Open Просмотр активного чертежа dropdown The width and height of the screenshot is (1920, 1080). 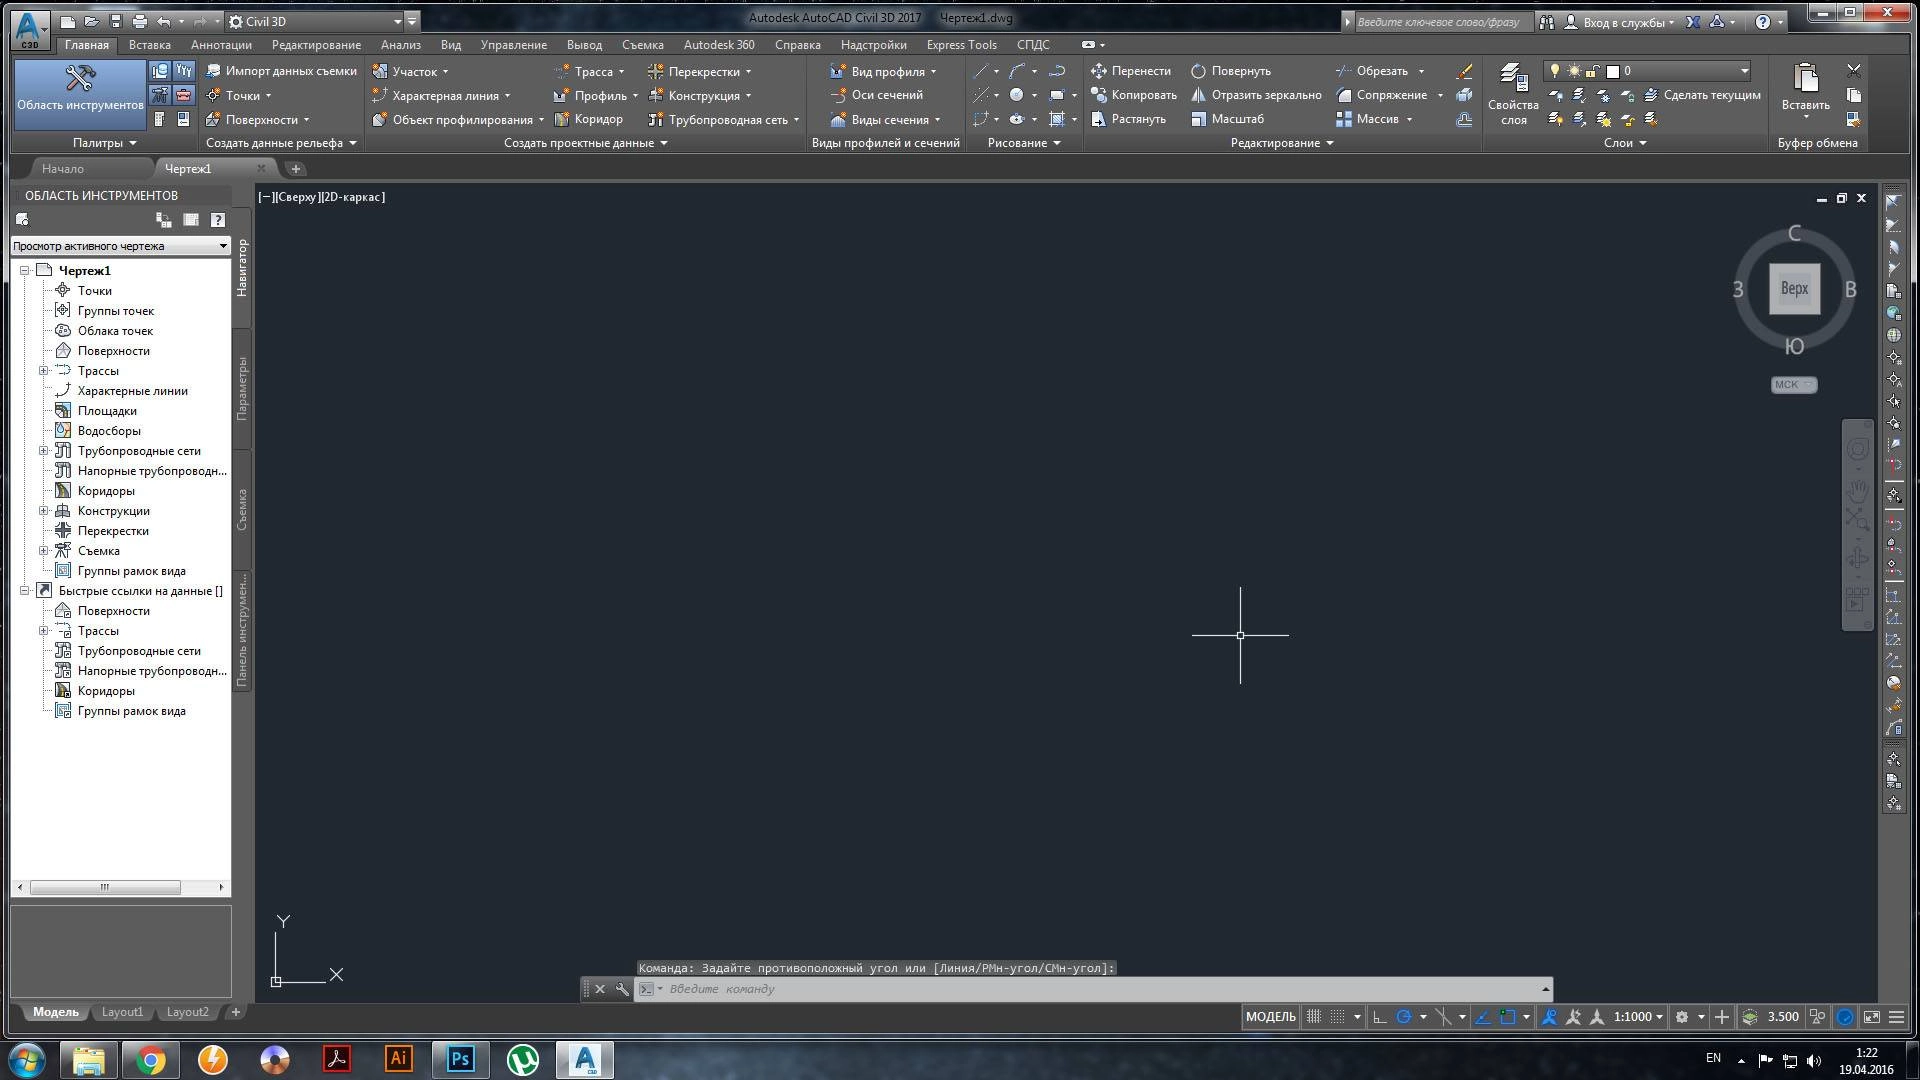pos(120,246)
